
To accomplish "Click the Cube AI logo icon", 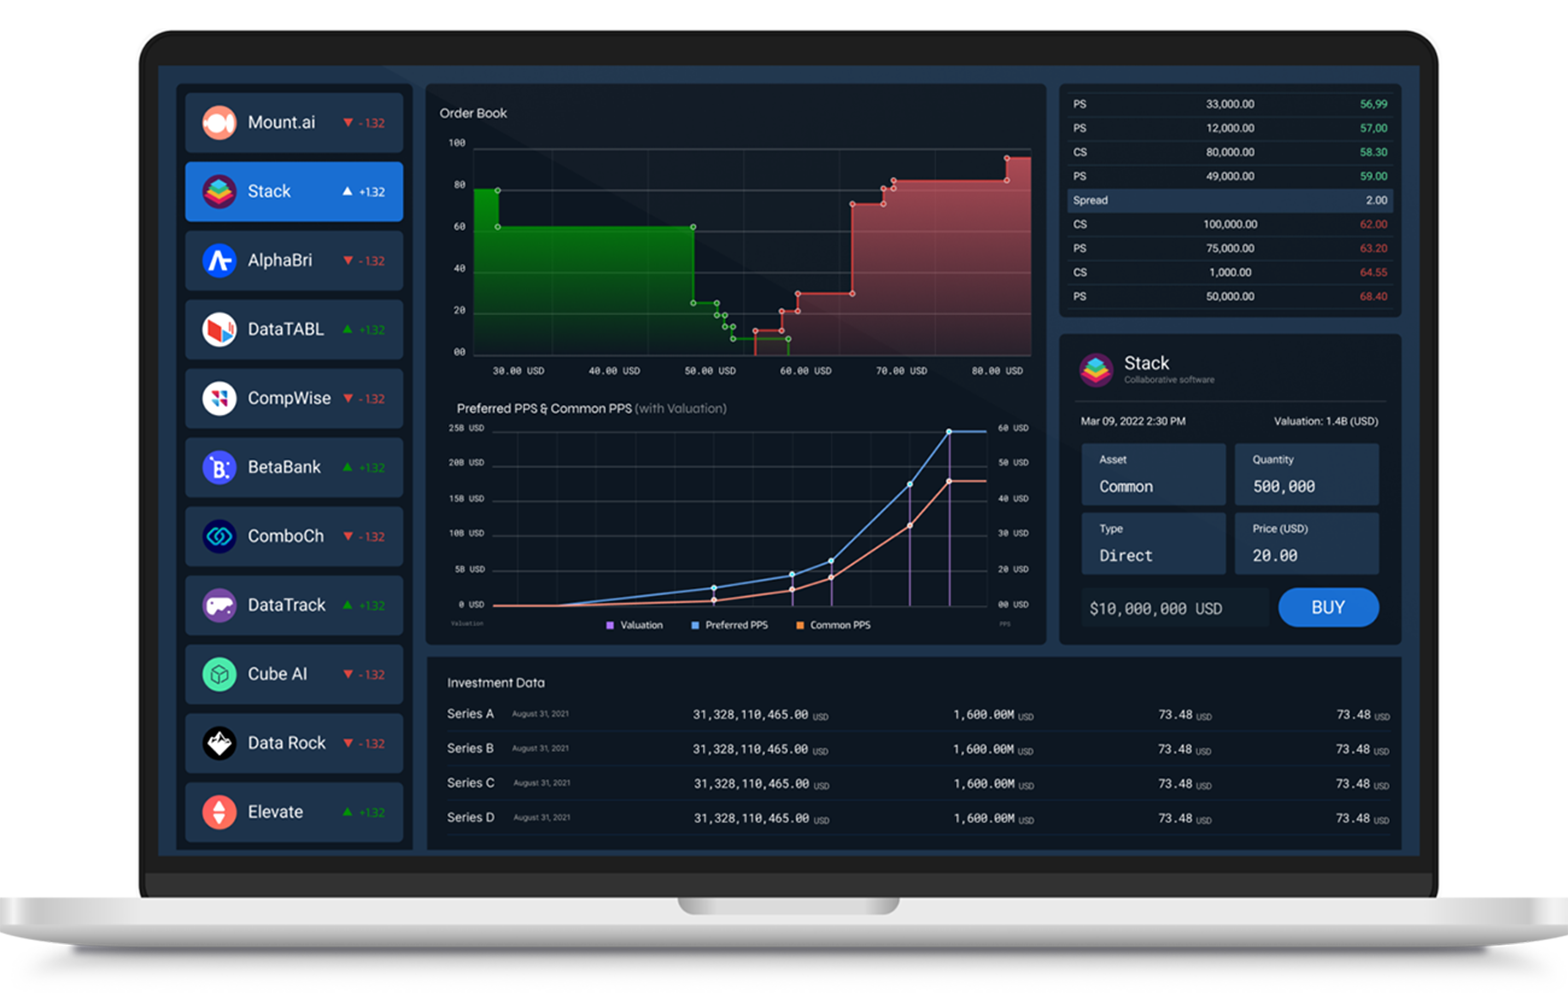I will pos(219,675).
